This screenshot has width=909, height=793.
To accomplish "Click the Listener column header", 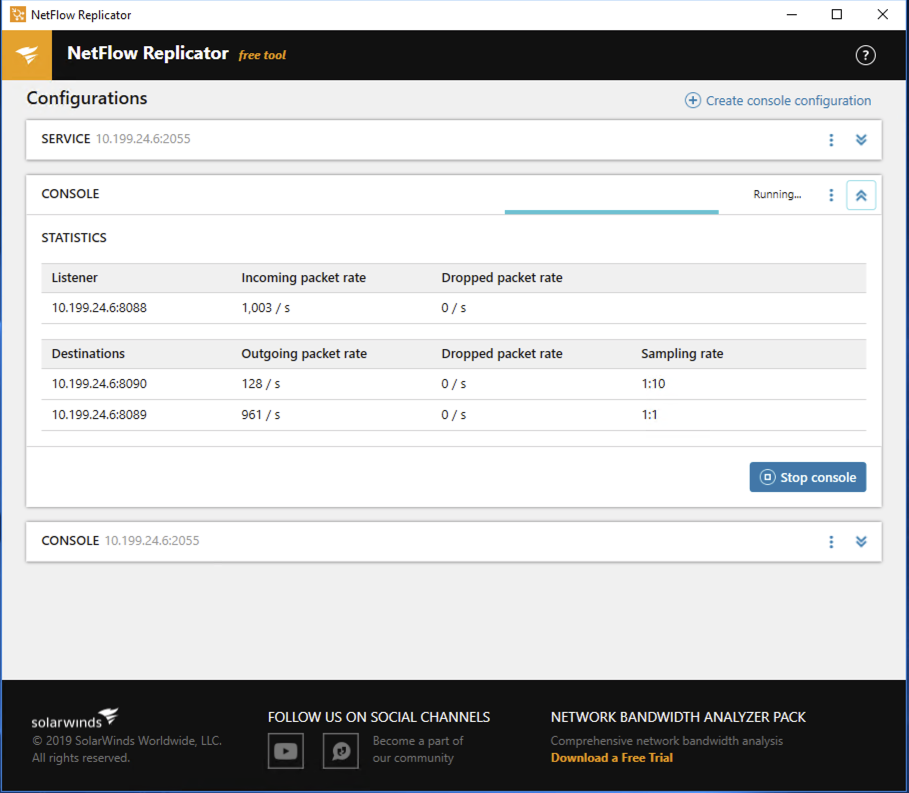I will click(x=75, y=278).
